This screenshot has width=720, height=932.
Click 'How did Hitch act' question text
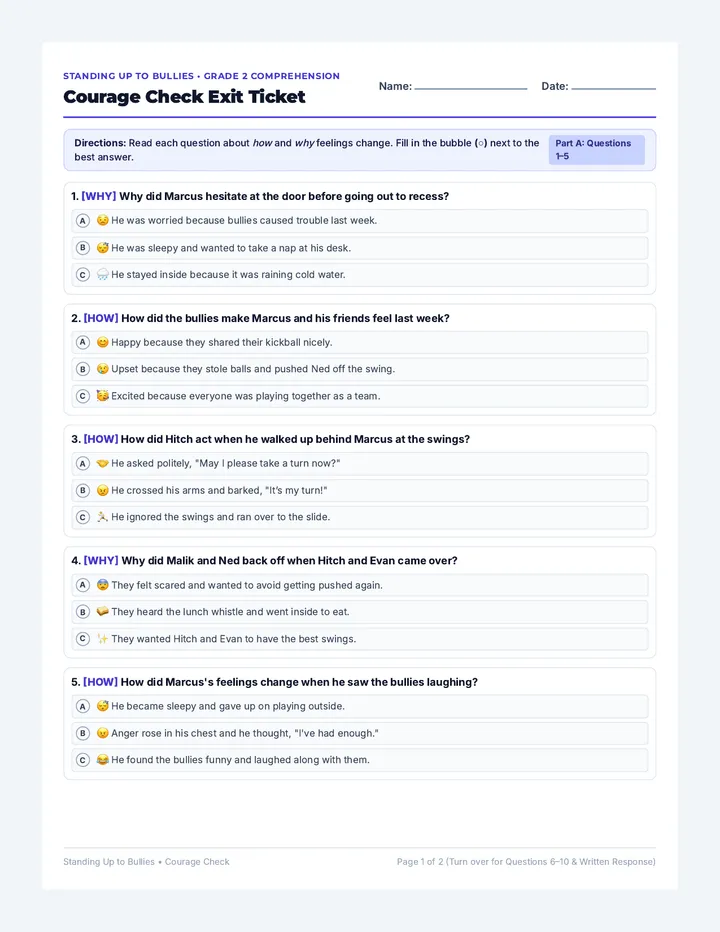pos(295,439)
